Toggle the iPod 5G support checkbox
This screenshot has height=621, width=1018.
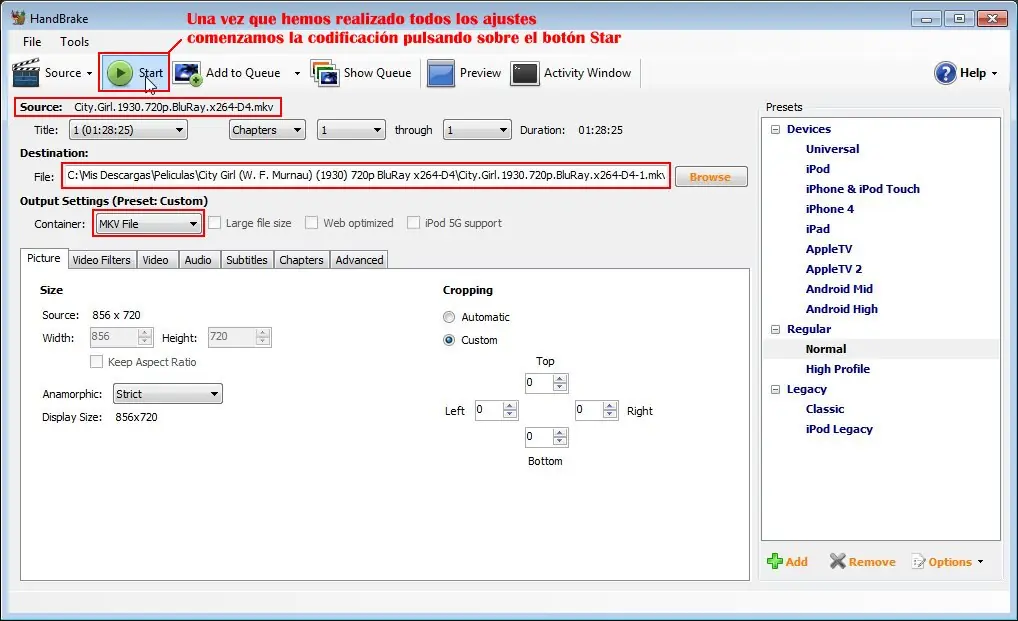pos(414,223)
